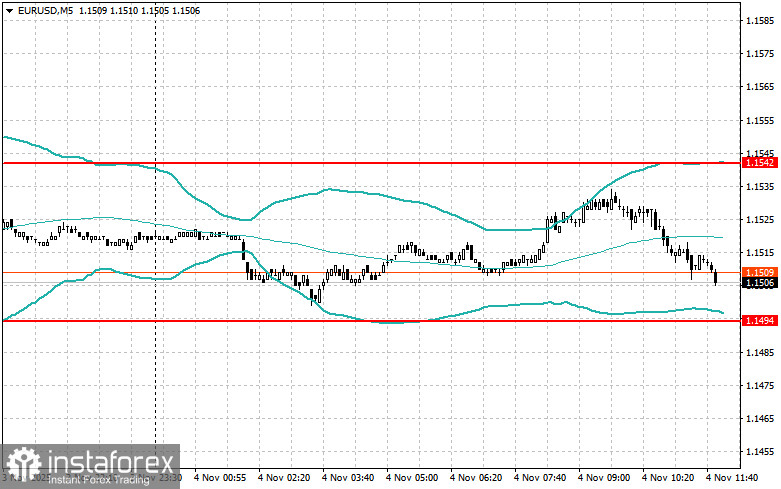Select the 4 Nov 06:20 time label
This screenshot has width=781, height=489.
[x=476, y=478]
